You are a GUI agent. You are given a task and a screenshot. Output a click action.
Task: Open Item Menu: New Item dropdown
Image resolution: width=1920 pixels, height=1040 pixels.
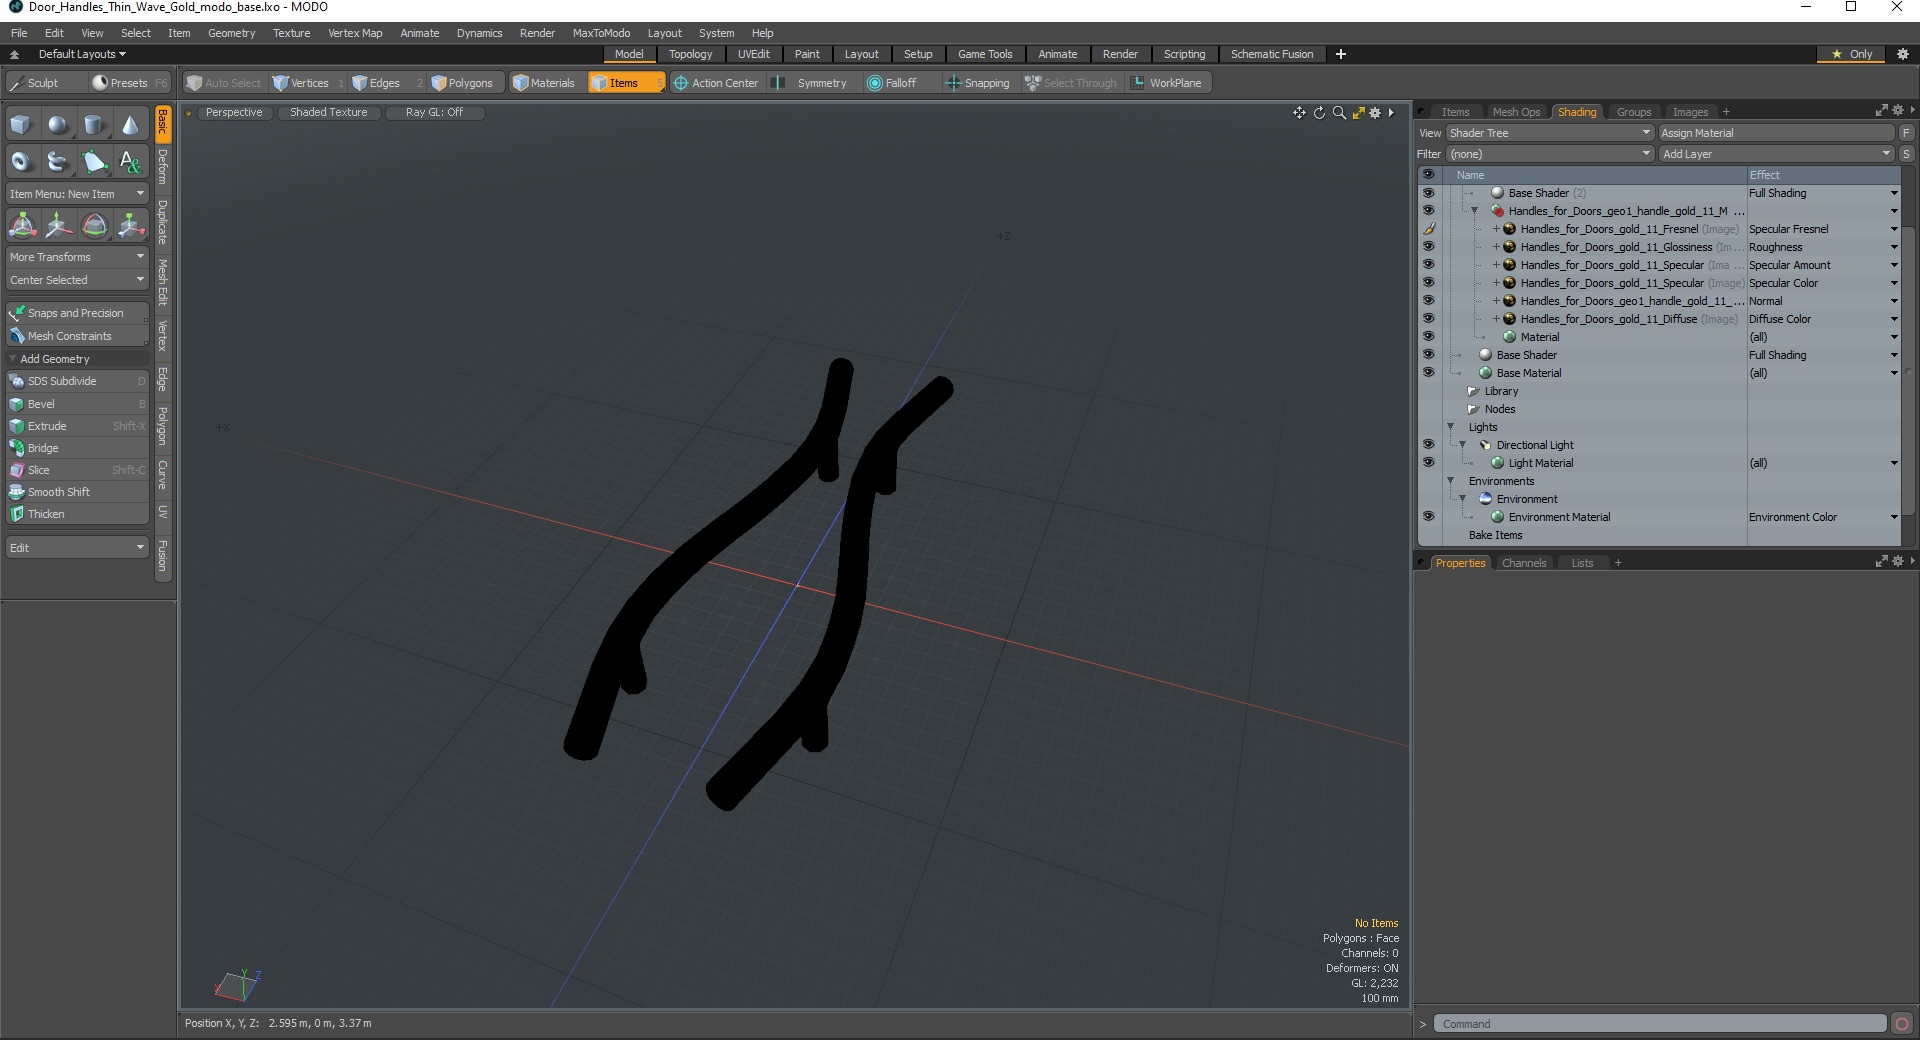coord(77,194)
